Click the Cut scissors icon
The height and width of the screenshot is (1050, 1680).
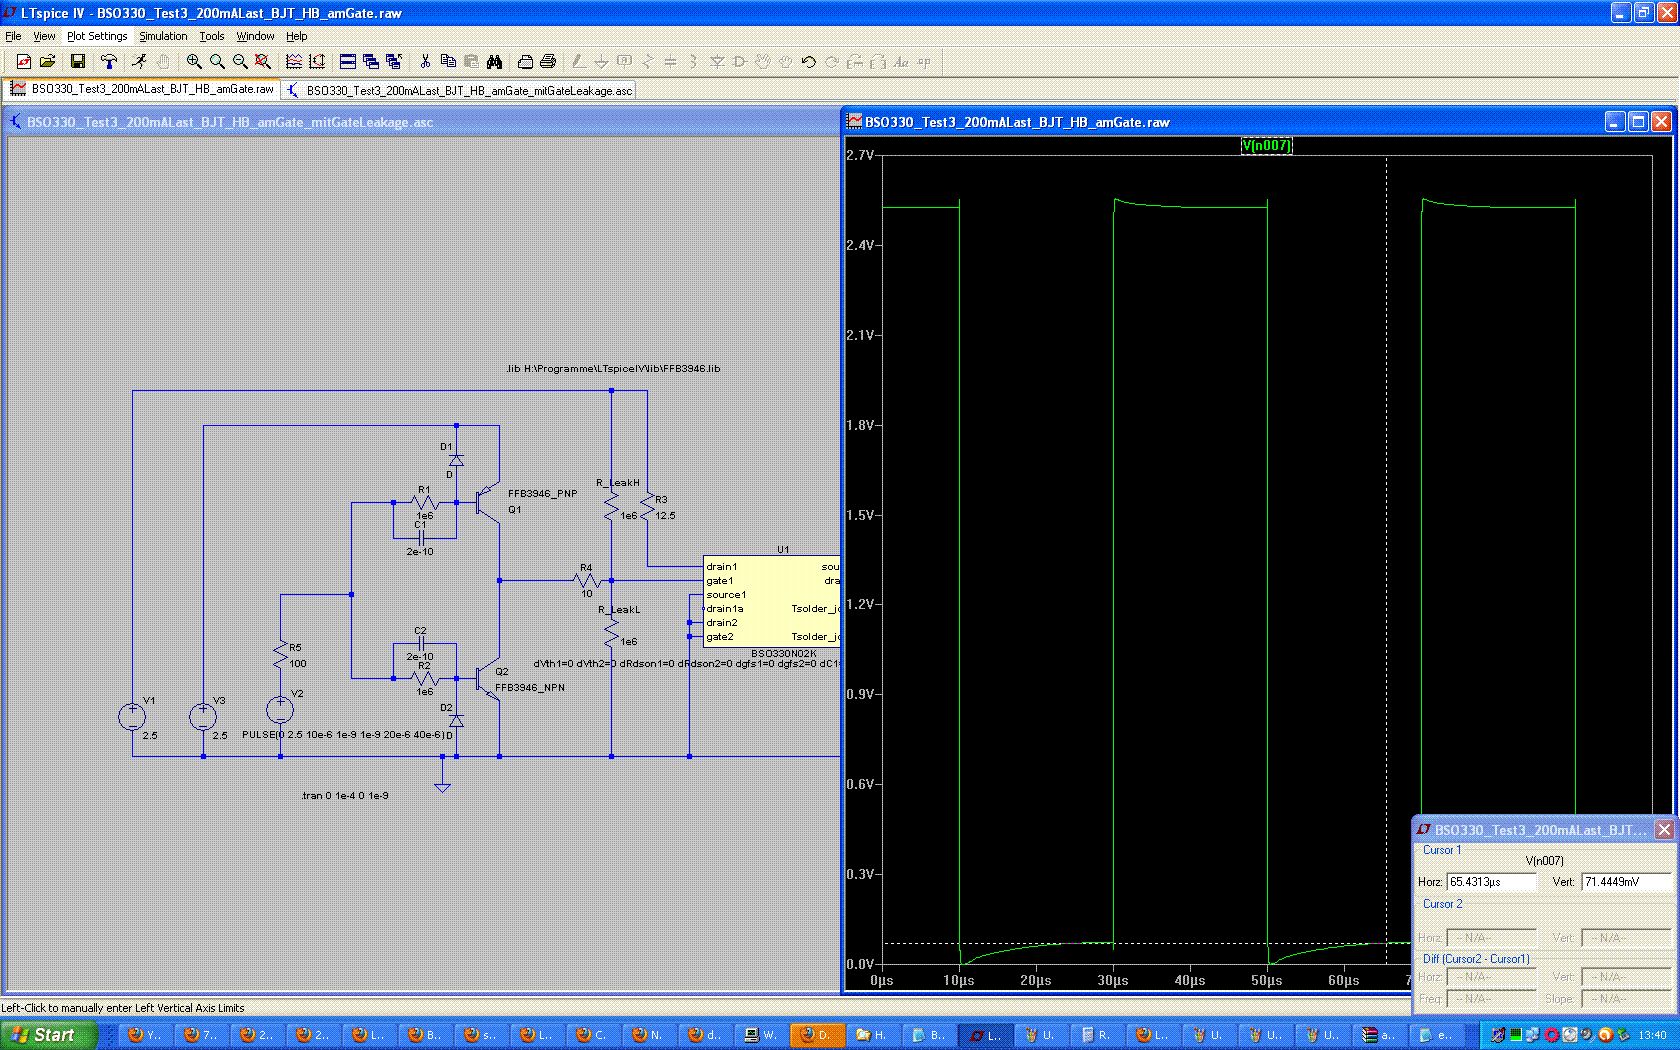pyautogui.click(x=425, y=62)
